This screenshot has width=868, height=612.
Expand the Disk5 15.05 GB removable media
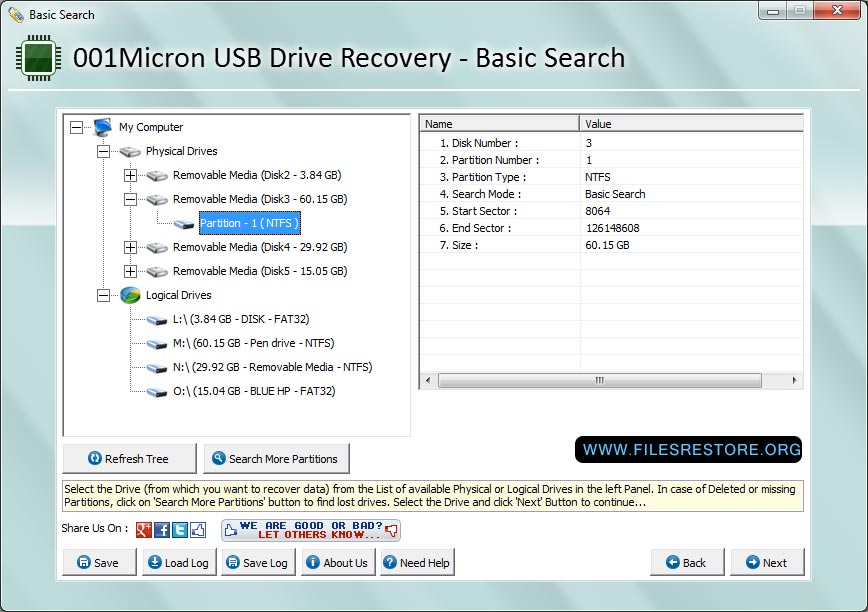130,271
